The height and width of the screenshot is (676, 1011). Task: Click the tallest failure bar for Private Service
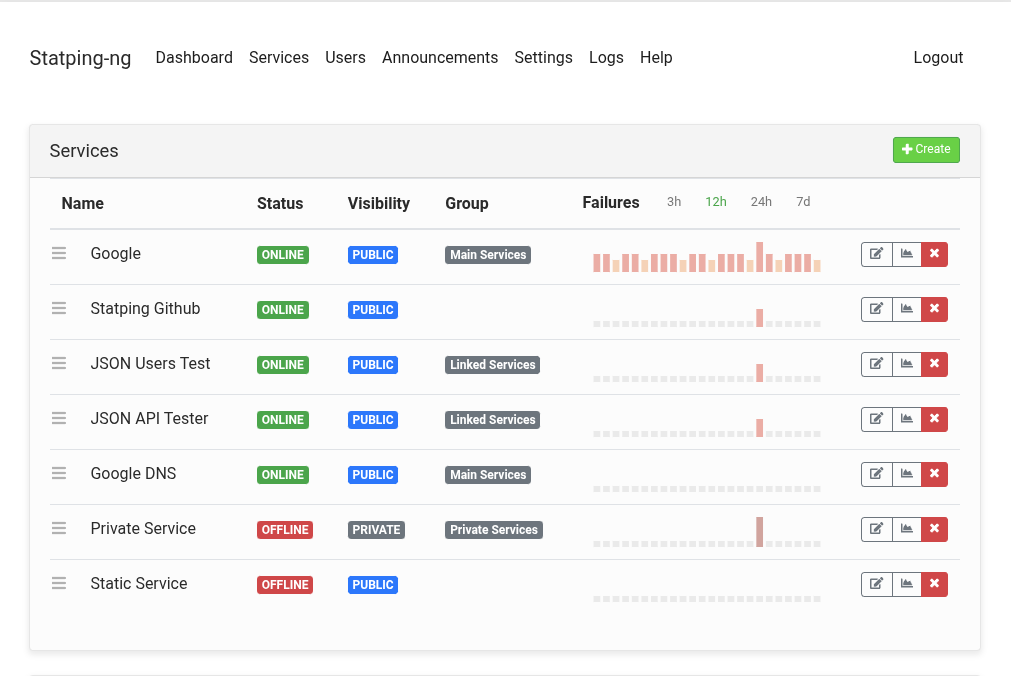pyautogui.click(x=760, y=531)
